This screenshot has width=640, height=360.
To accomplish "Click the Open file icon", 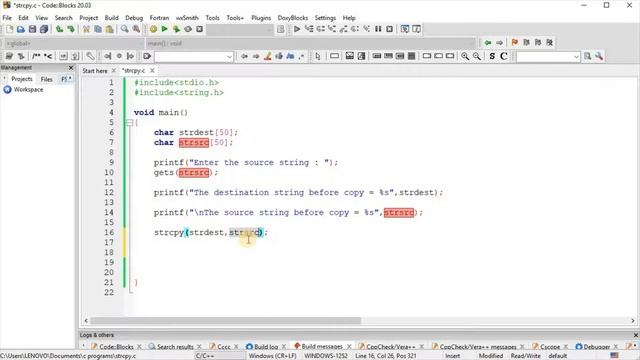I will (x=21, y=29).
